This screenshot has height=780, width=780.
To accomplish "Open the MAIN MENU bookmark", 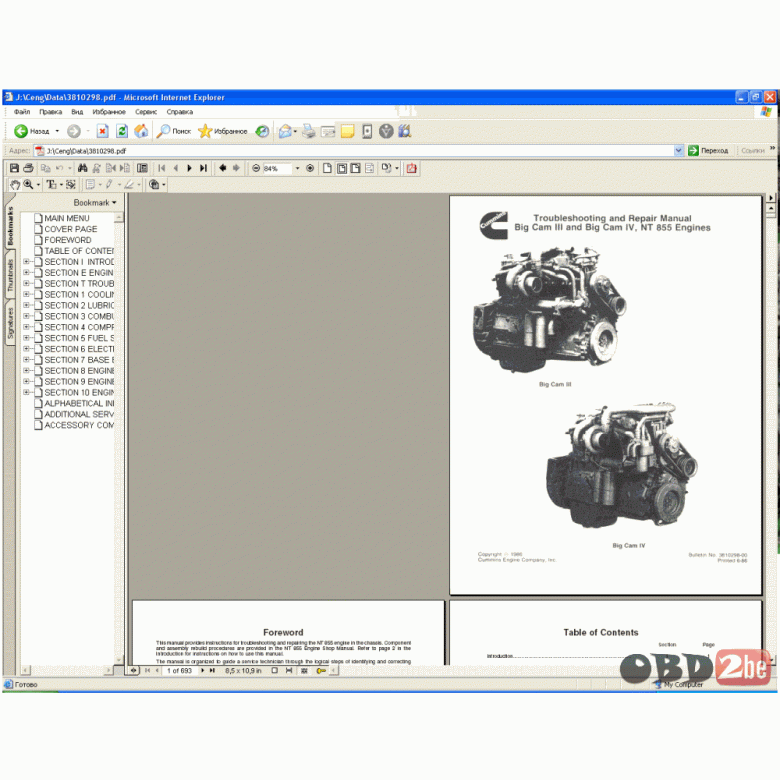I will tap(67, 218).
